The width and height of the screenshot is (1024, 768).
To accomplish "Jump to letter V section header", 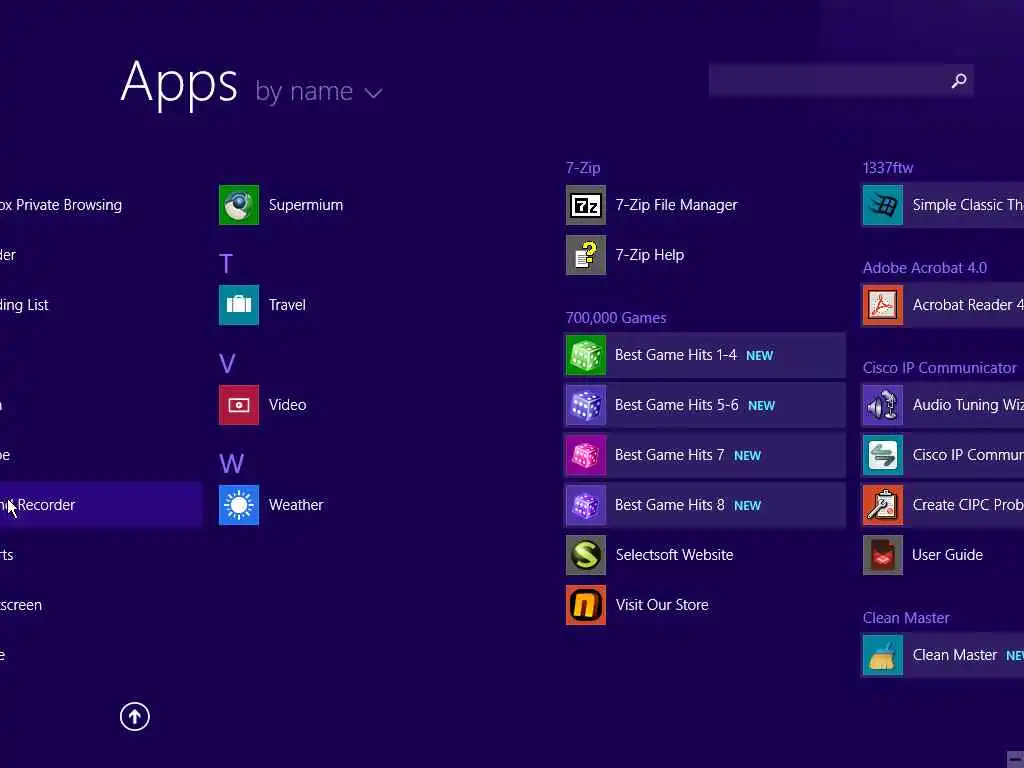I will [x=227, y=364].
